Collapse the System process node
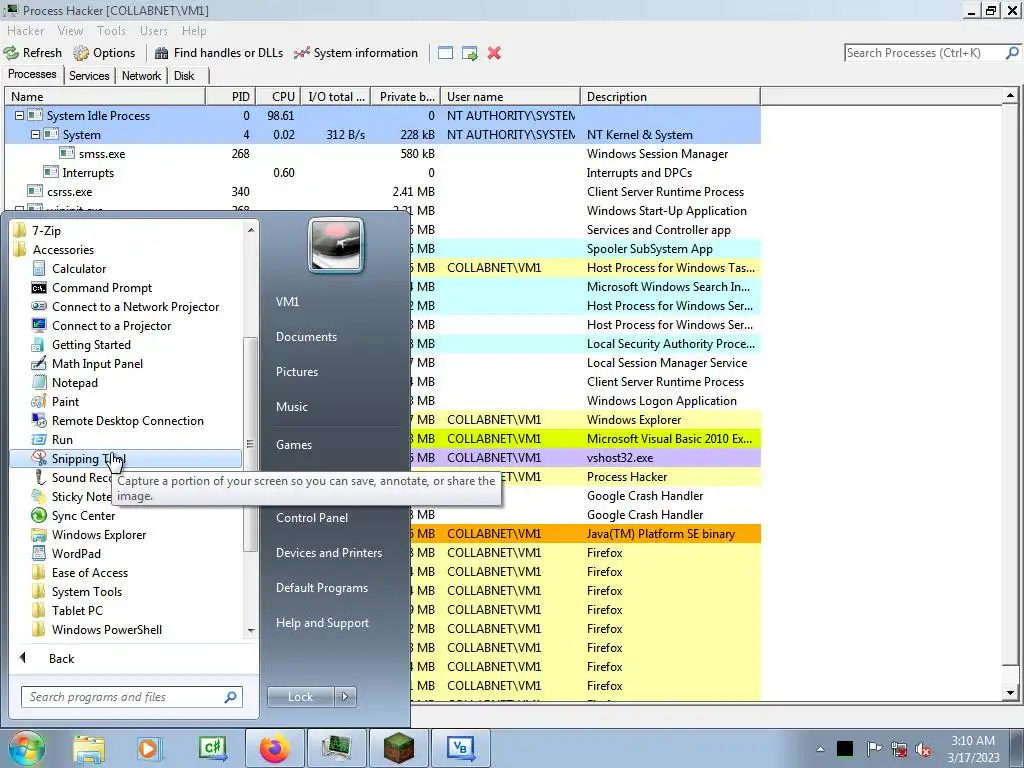The image size is (1024, 768). (35, 135)
